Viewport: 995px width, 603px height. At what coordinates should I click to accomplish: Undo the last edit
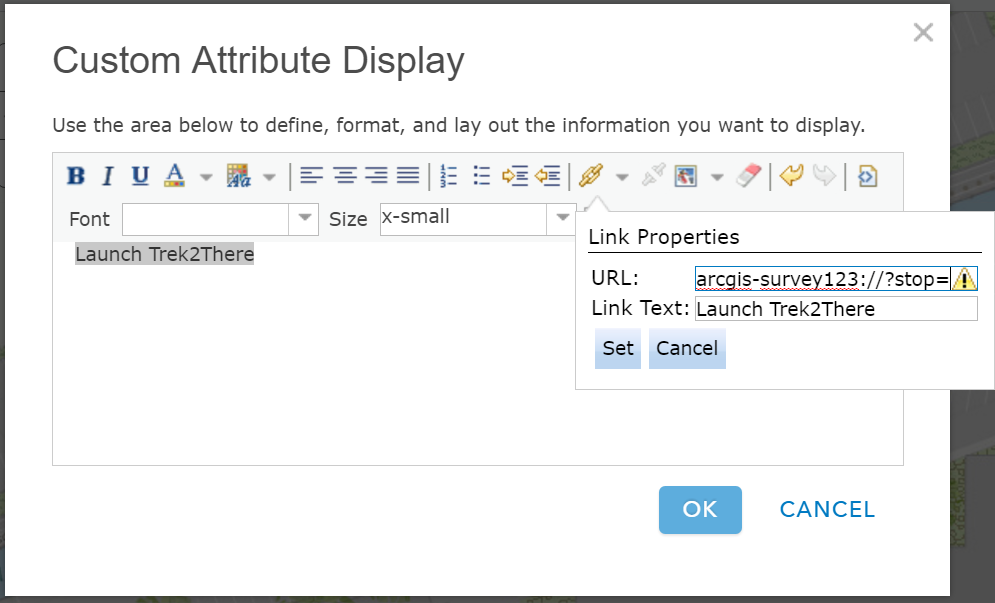coord(792,177)
